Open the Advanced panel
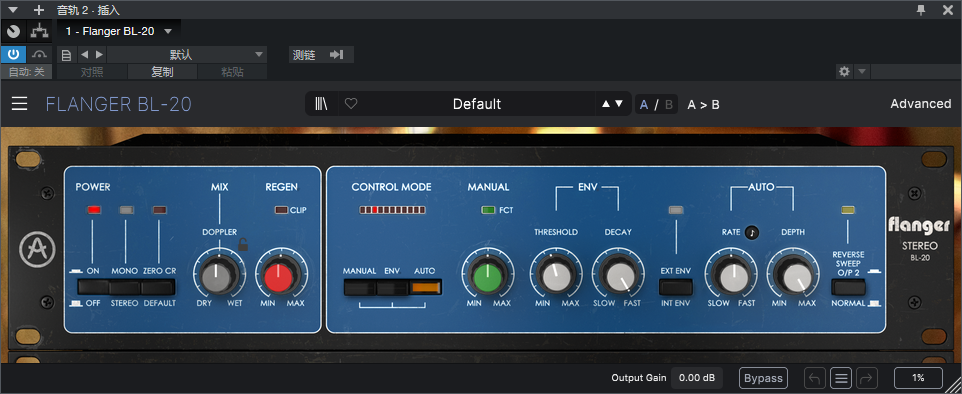Viewport: 962px width, 394px height. pos(920,104)
